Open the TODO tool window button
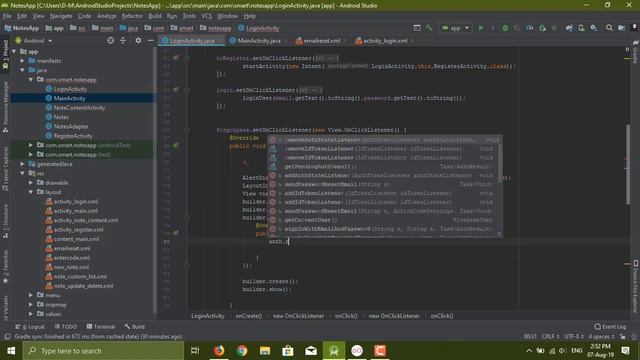 point(66,327)
